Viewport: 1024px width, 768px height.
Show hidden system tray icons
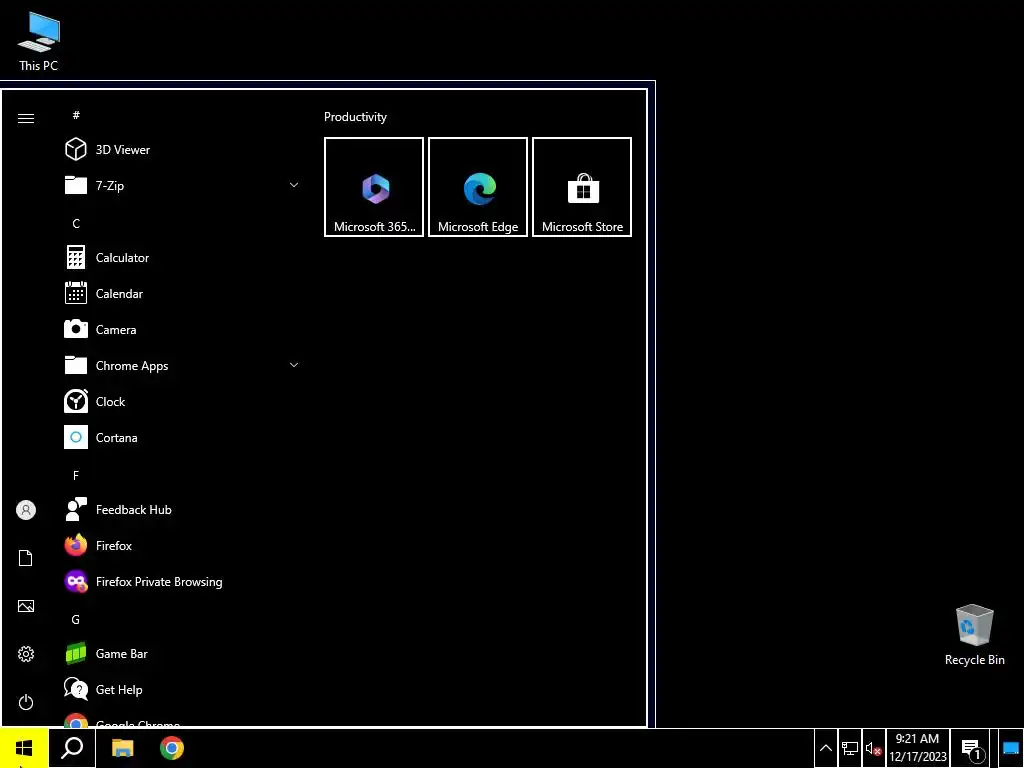[x=825, y=748]
